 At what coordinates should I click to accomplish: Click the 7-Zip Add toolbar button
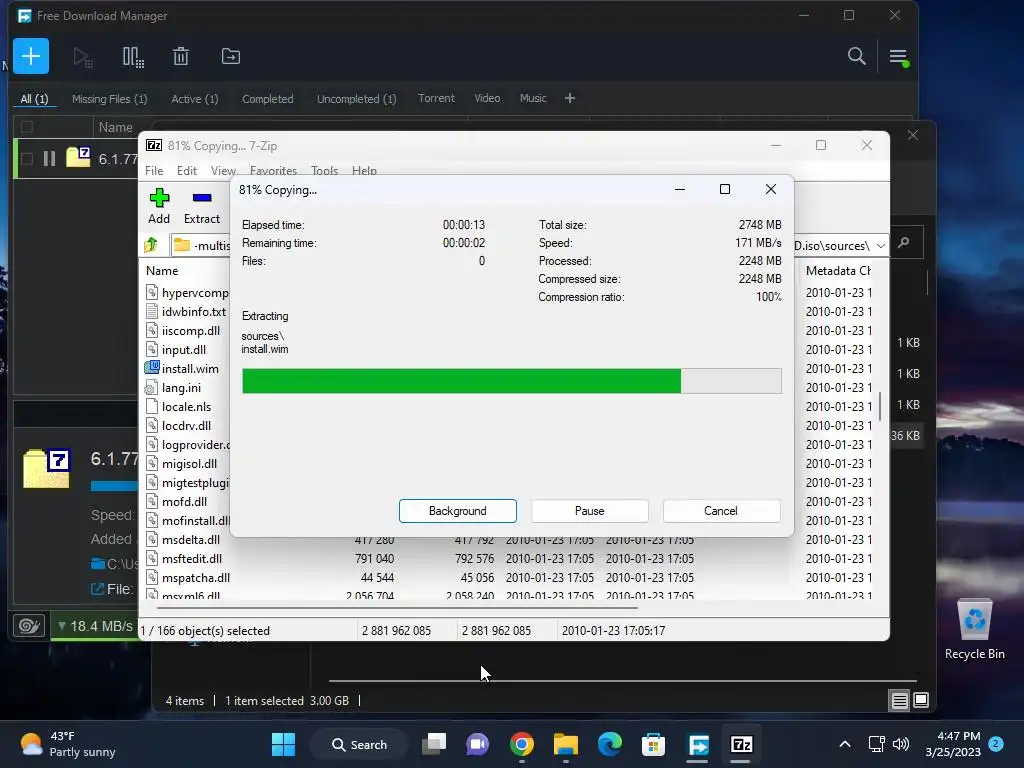159,206
